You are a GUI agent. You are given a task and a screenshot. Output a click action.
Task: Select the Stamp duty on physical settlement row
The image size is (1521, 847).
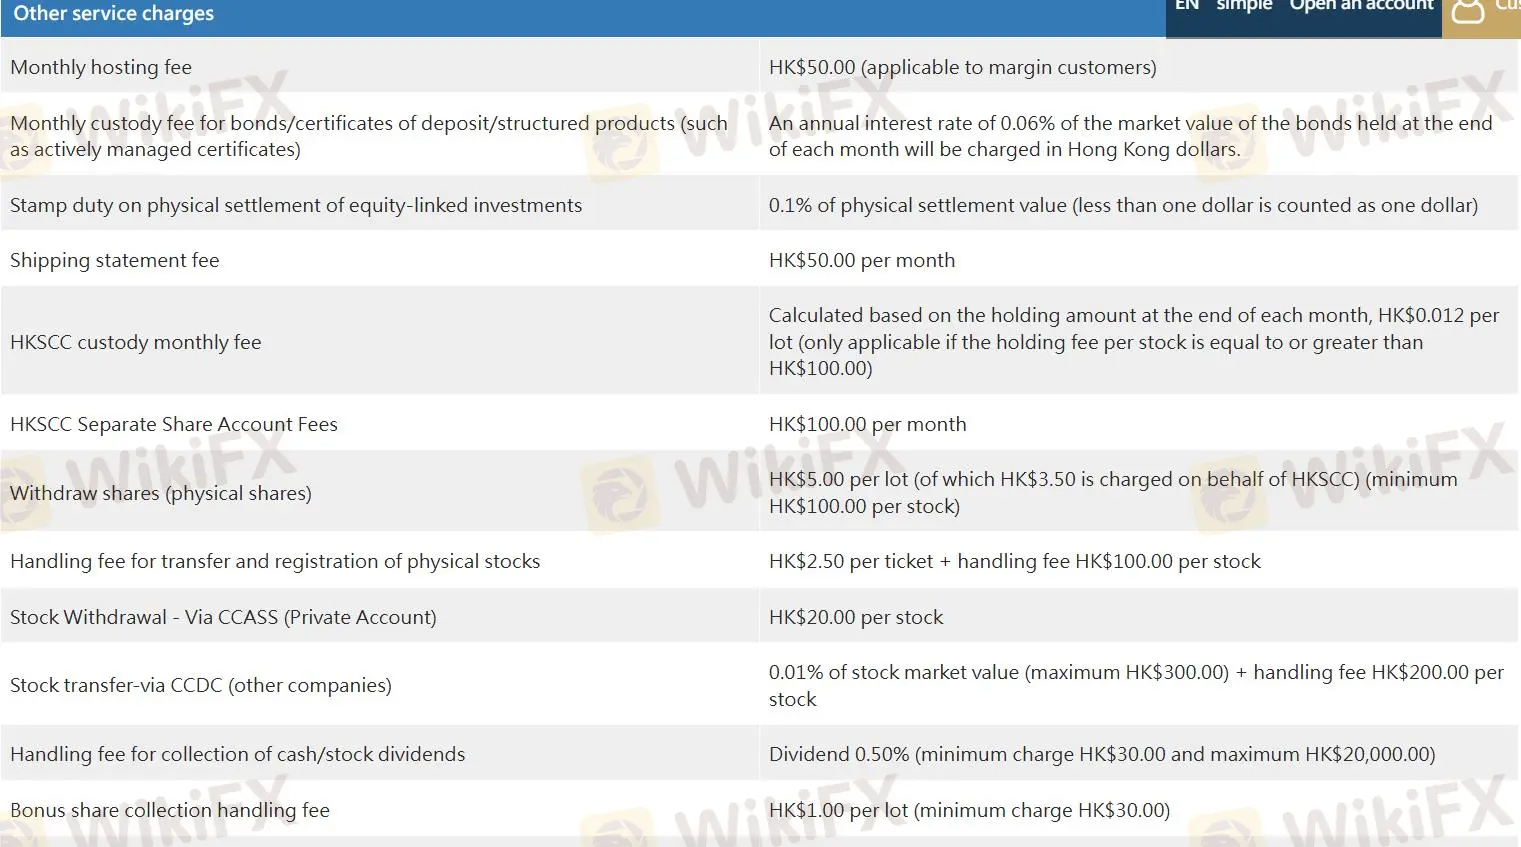[296, 205]
